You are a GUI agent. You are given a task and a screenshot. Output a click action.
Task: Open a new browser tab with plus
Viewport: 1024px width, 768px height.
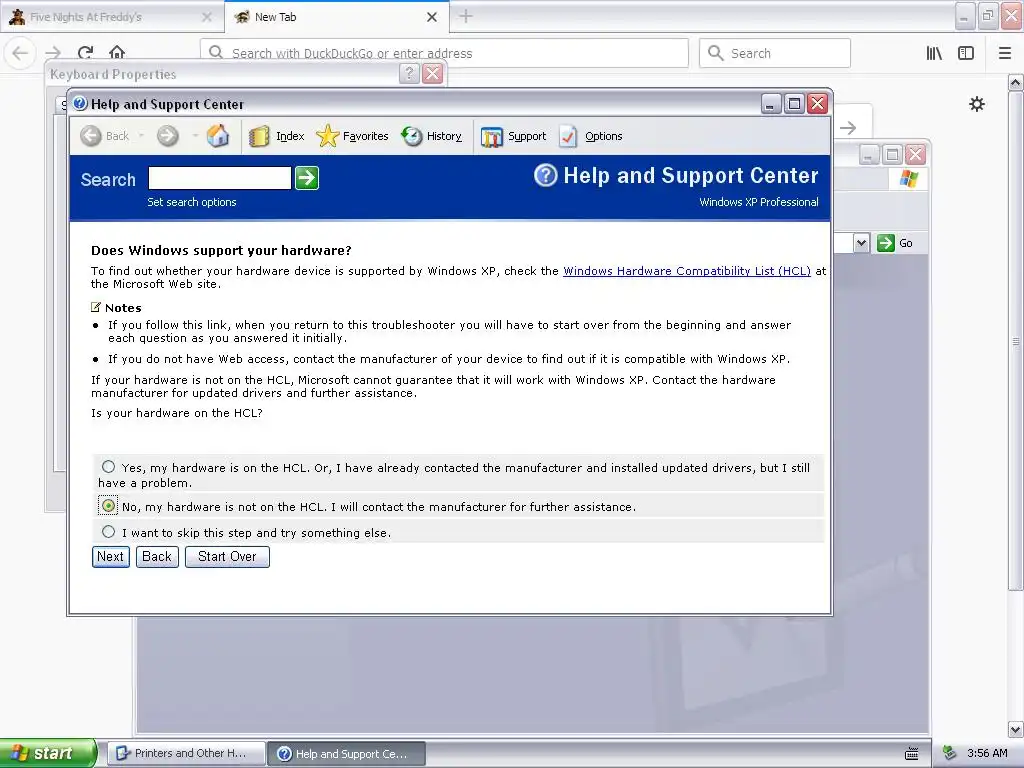[466, 16]
